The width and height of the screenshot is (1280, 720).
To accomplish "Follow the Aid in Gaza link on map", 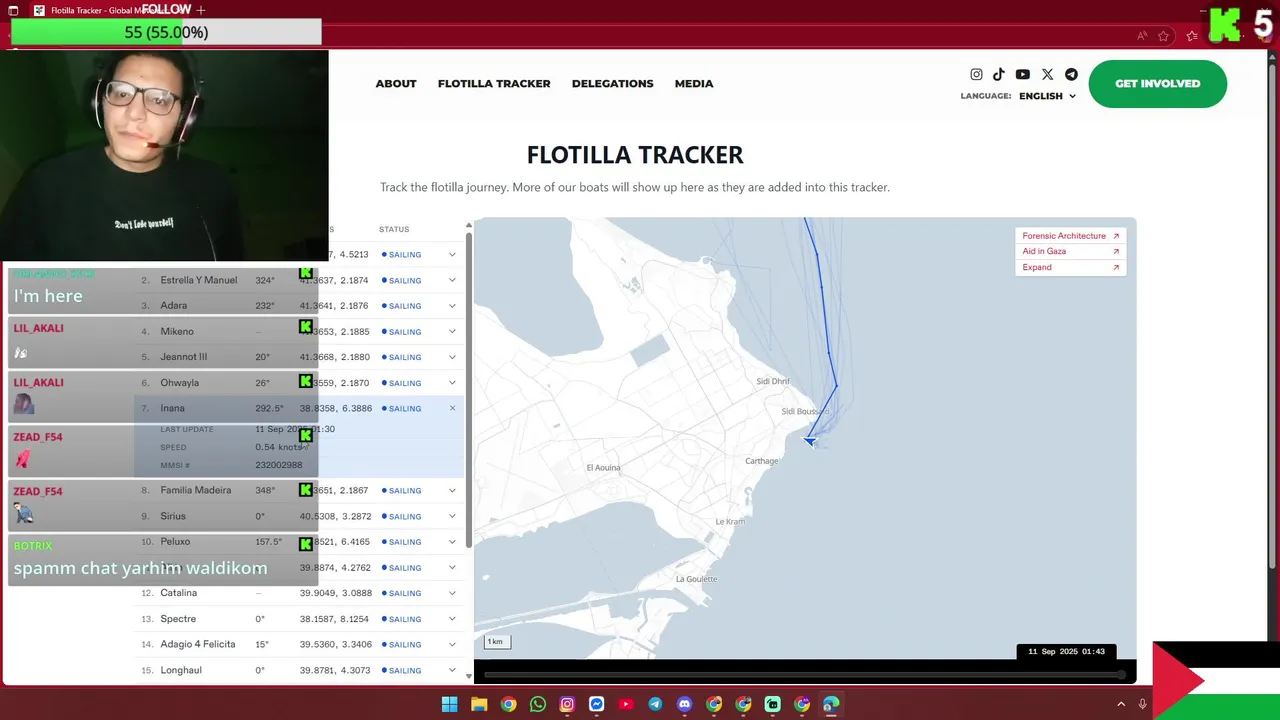I will coord(1044,252).
